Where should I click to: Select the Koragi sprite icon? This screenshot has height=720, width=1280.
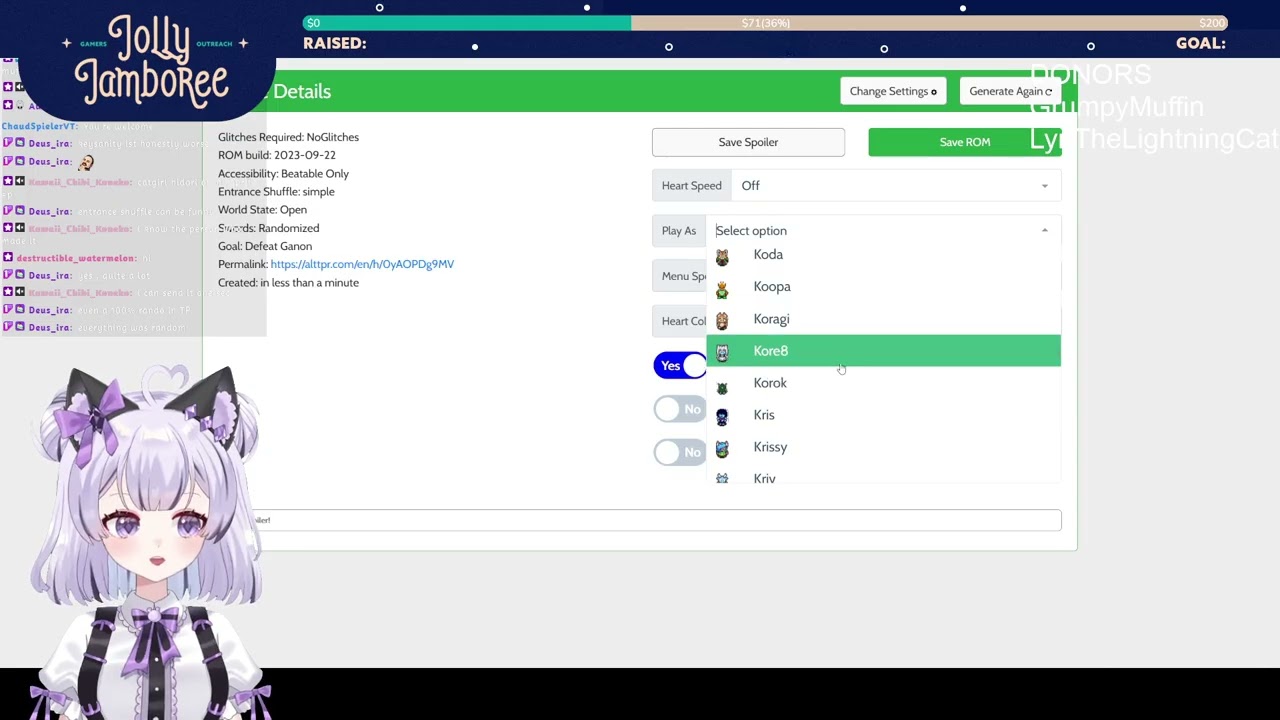click(x=722, y=321)
